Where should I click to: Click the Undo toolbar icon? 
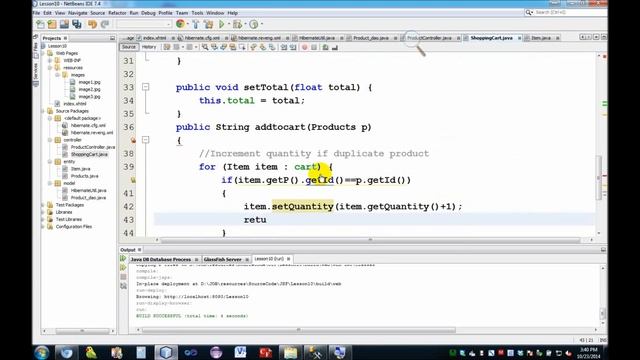click(x=93, y=24)
